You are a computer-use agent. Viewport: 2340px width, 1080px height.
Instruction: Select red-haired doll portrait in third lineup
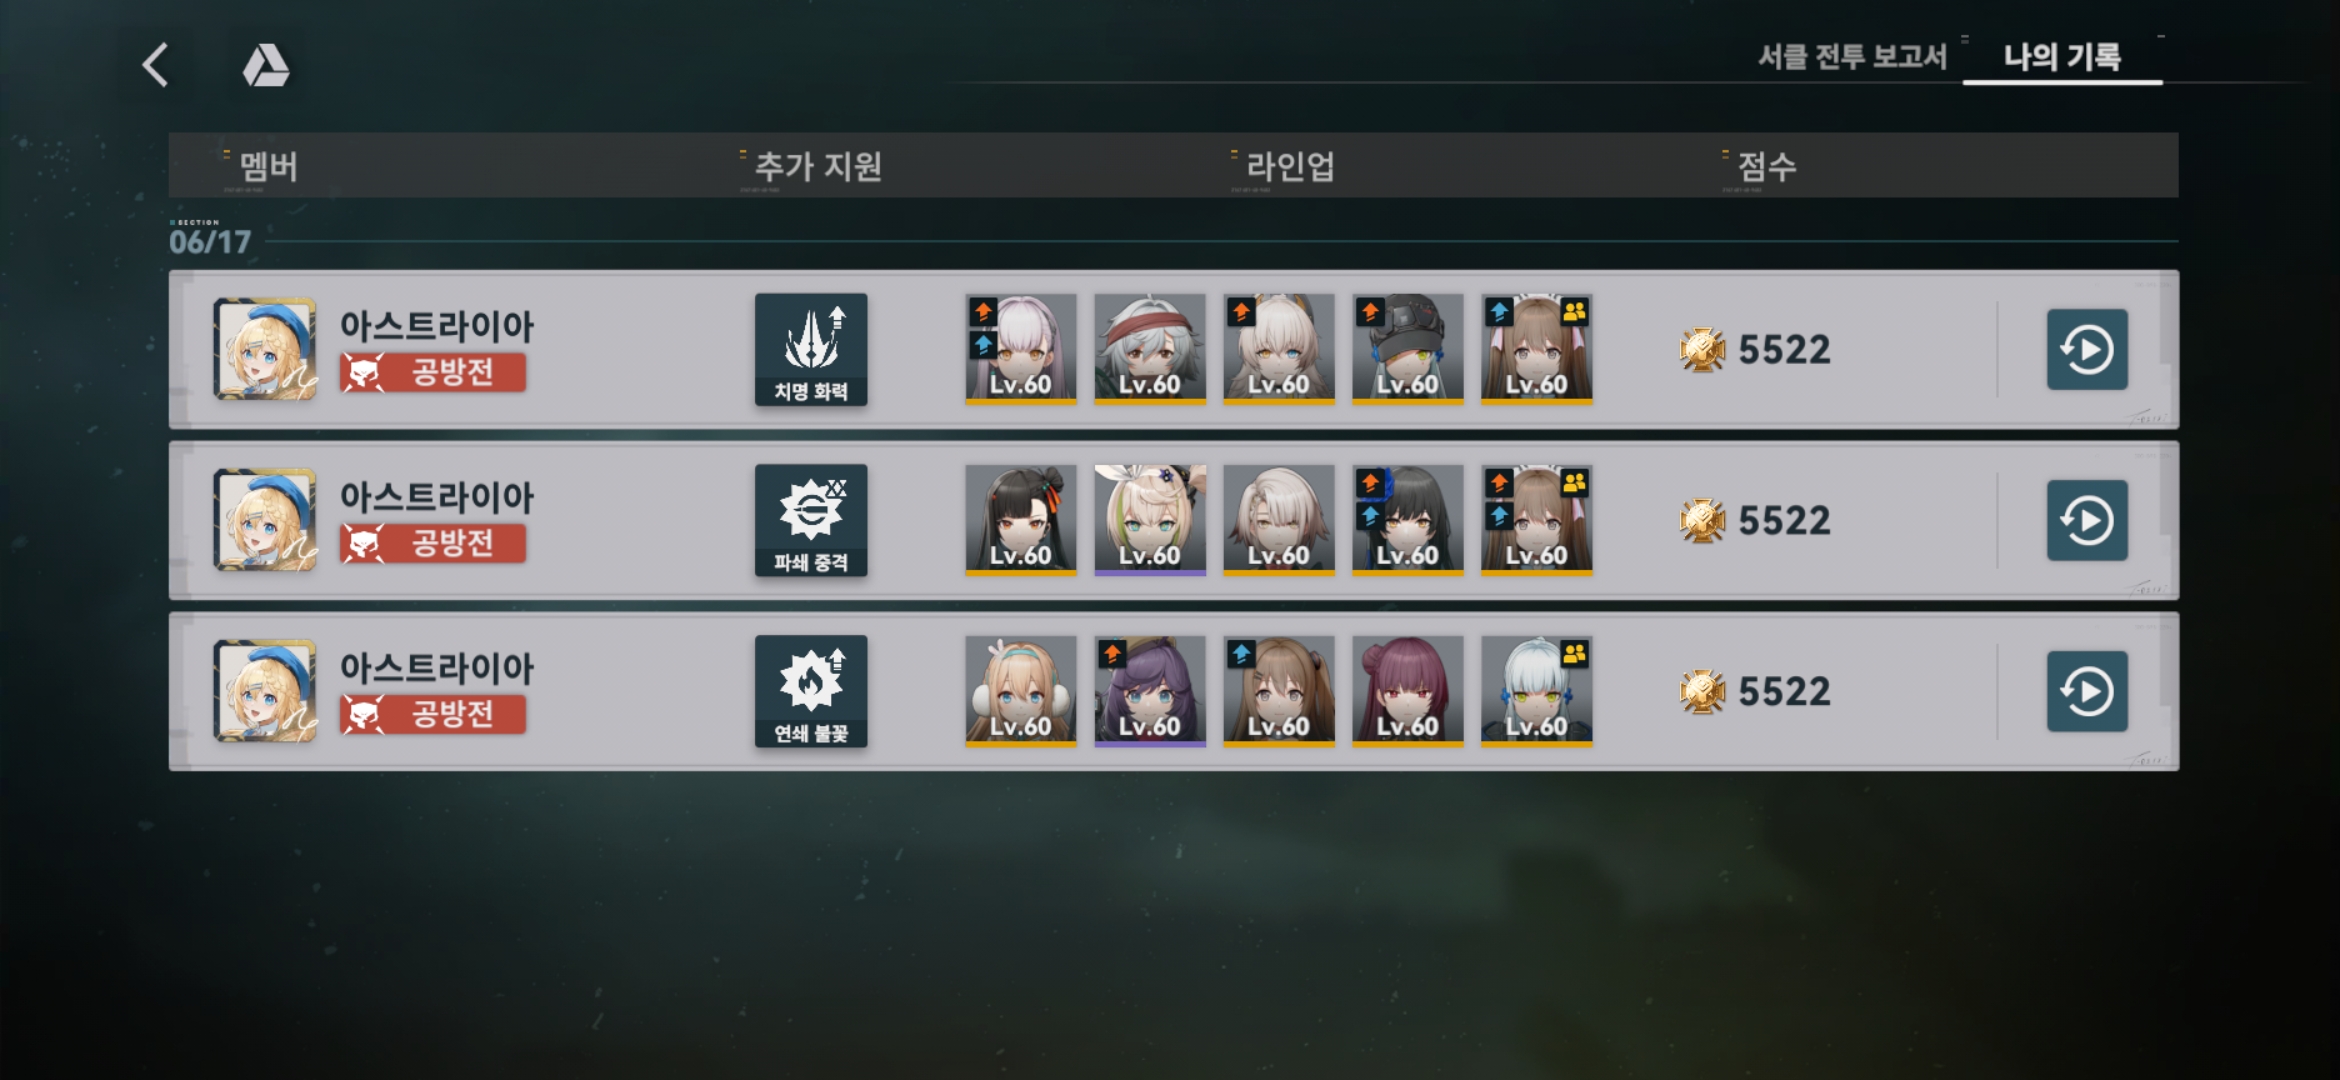pyautogui.click(x=1408, y=691)
